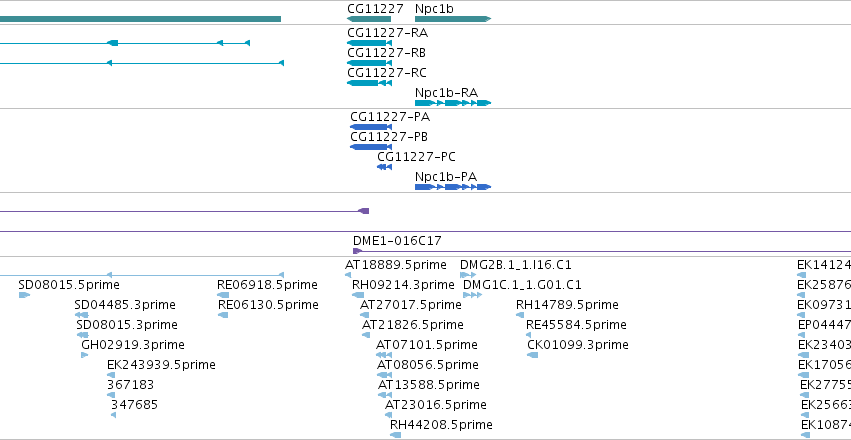This screenshot has width=851, height=440.
Task: Select the GH02919.3prime EST arrow
Action: (x=85, y=355)
